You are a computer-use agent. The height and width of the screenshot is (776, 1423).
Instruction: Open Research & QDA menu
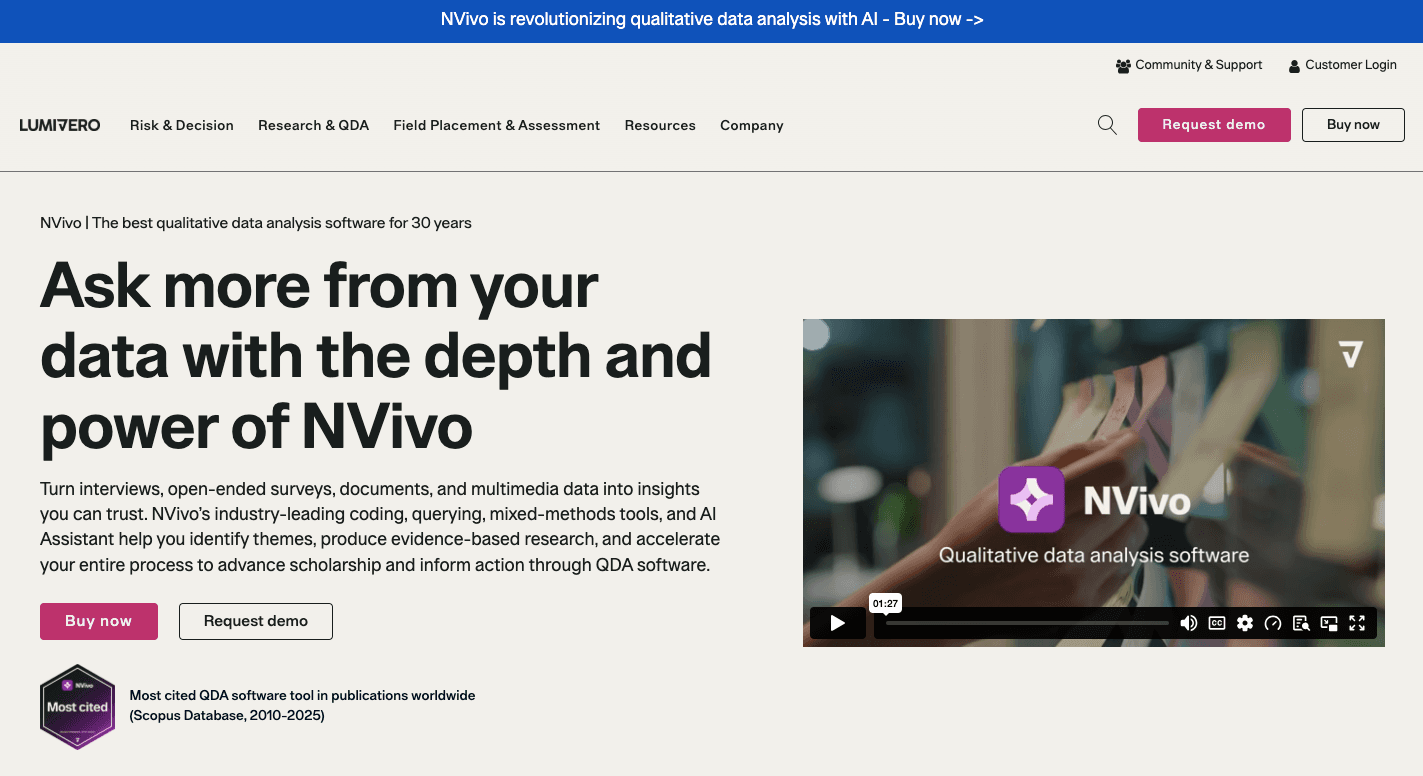314,125
